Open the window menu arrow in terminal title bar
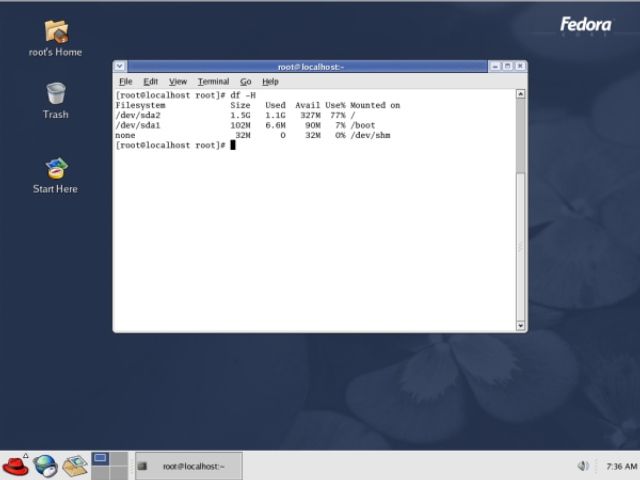The height and width of the screenshot is (480, 640). click(x=120, y=66)
